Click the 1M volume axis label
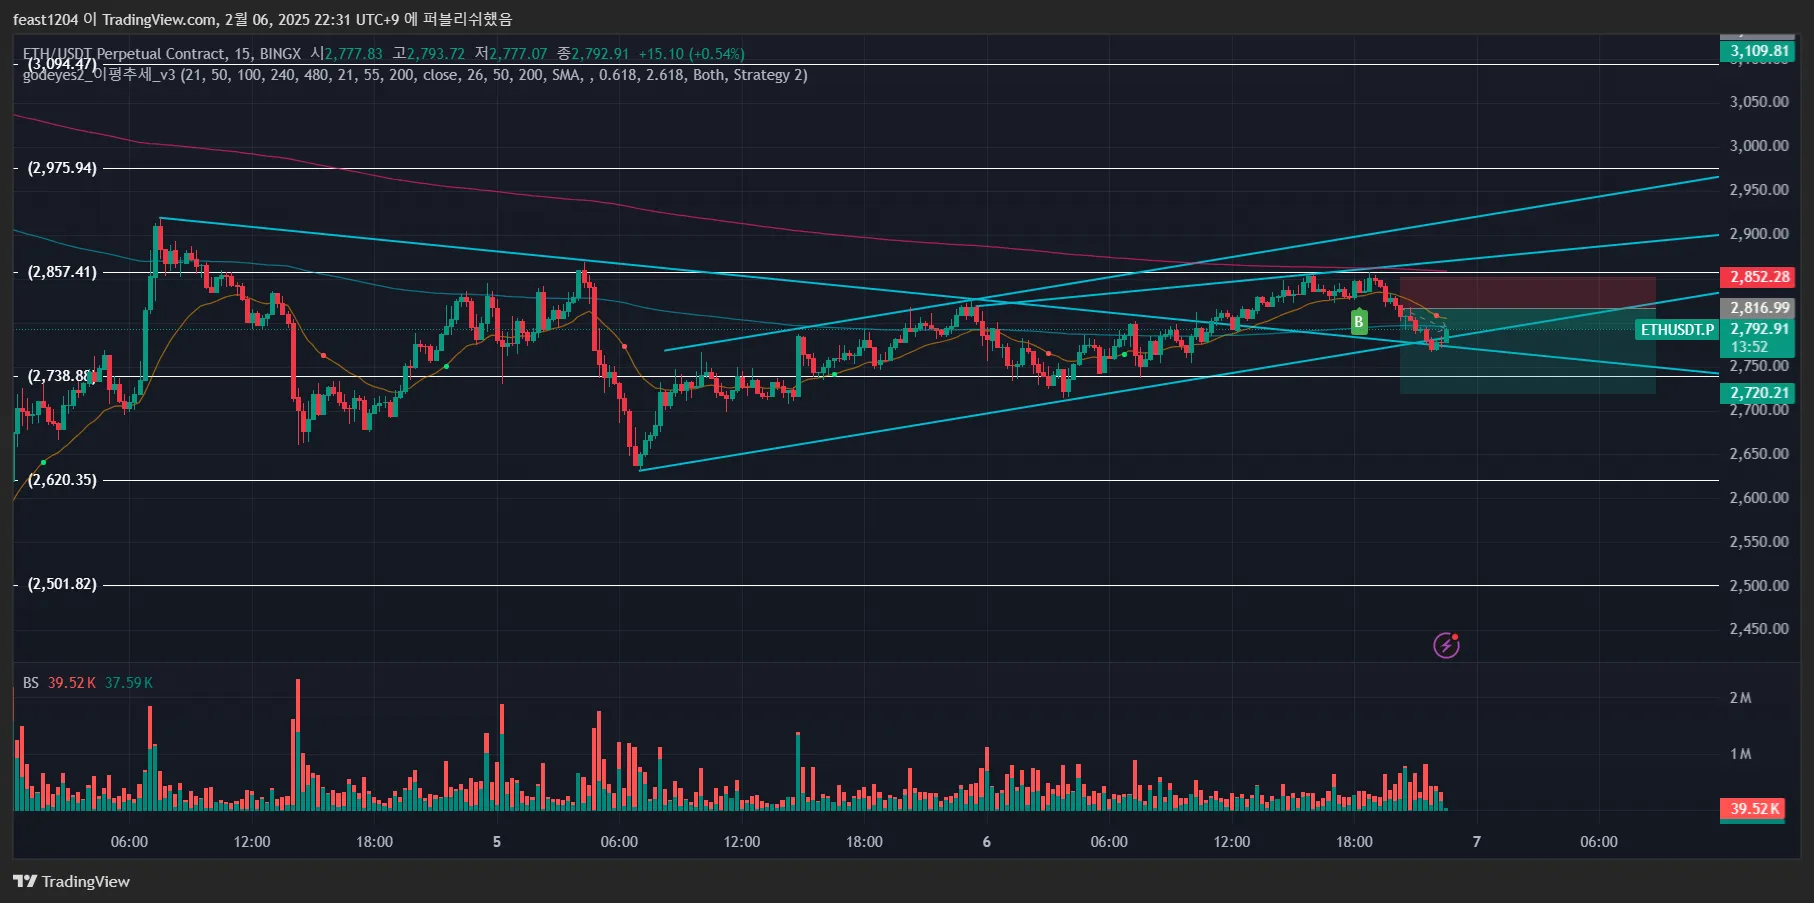The width and height of the screenshot is (1814, 903). pos(1740,754)
